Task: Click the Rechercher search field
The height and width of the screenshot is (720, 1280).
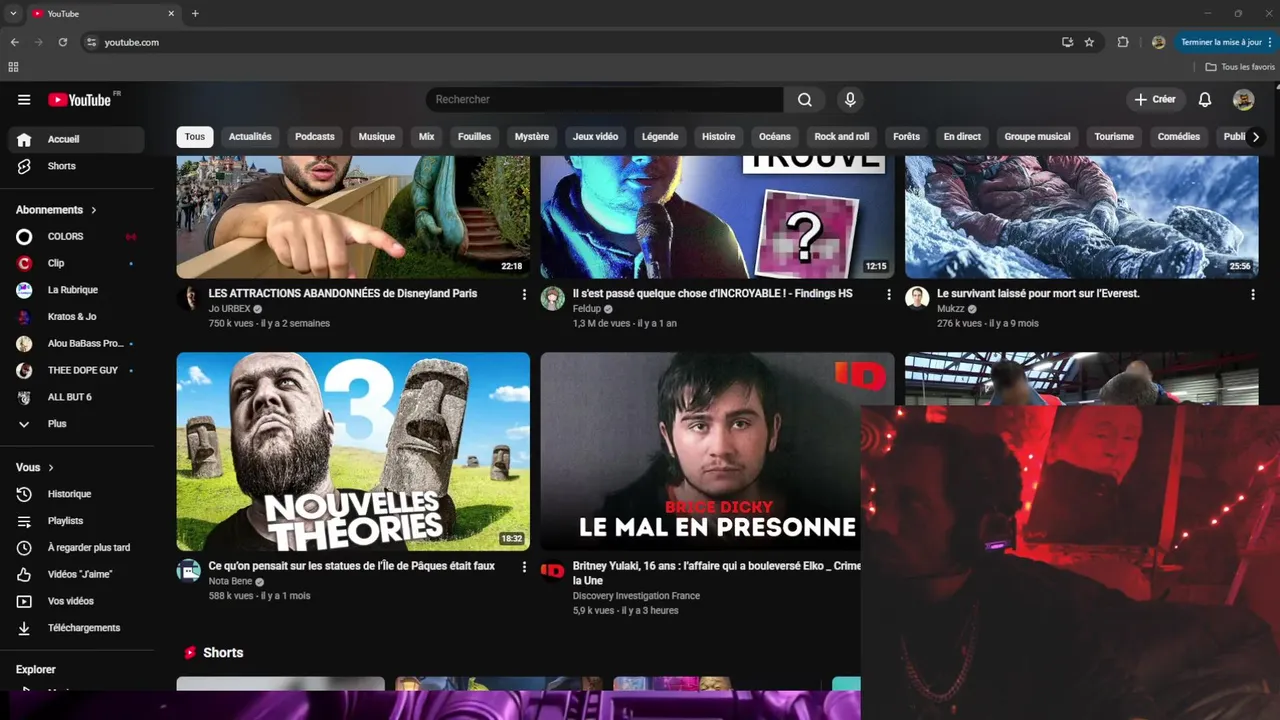Action: [605, 100]
